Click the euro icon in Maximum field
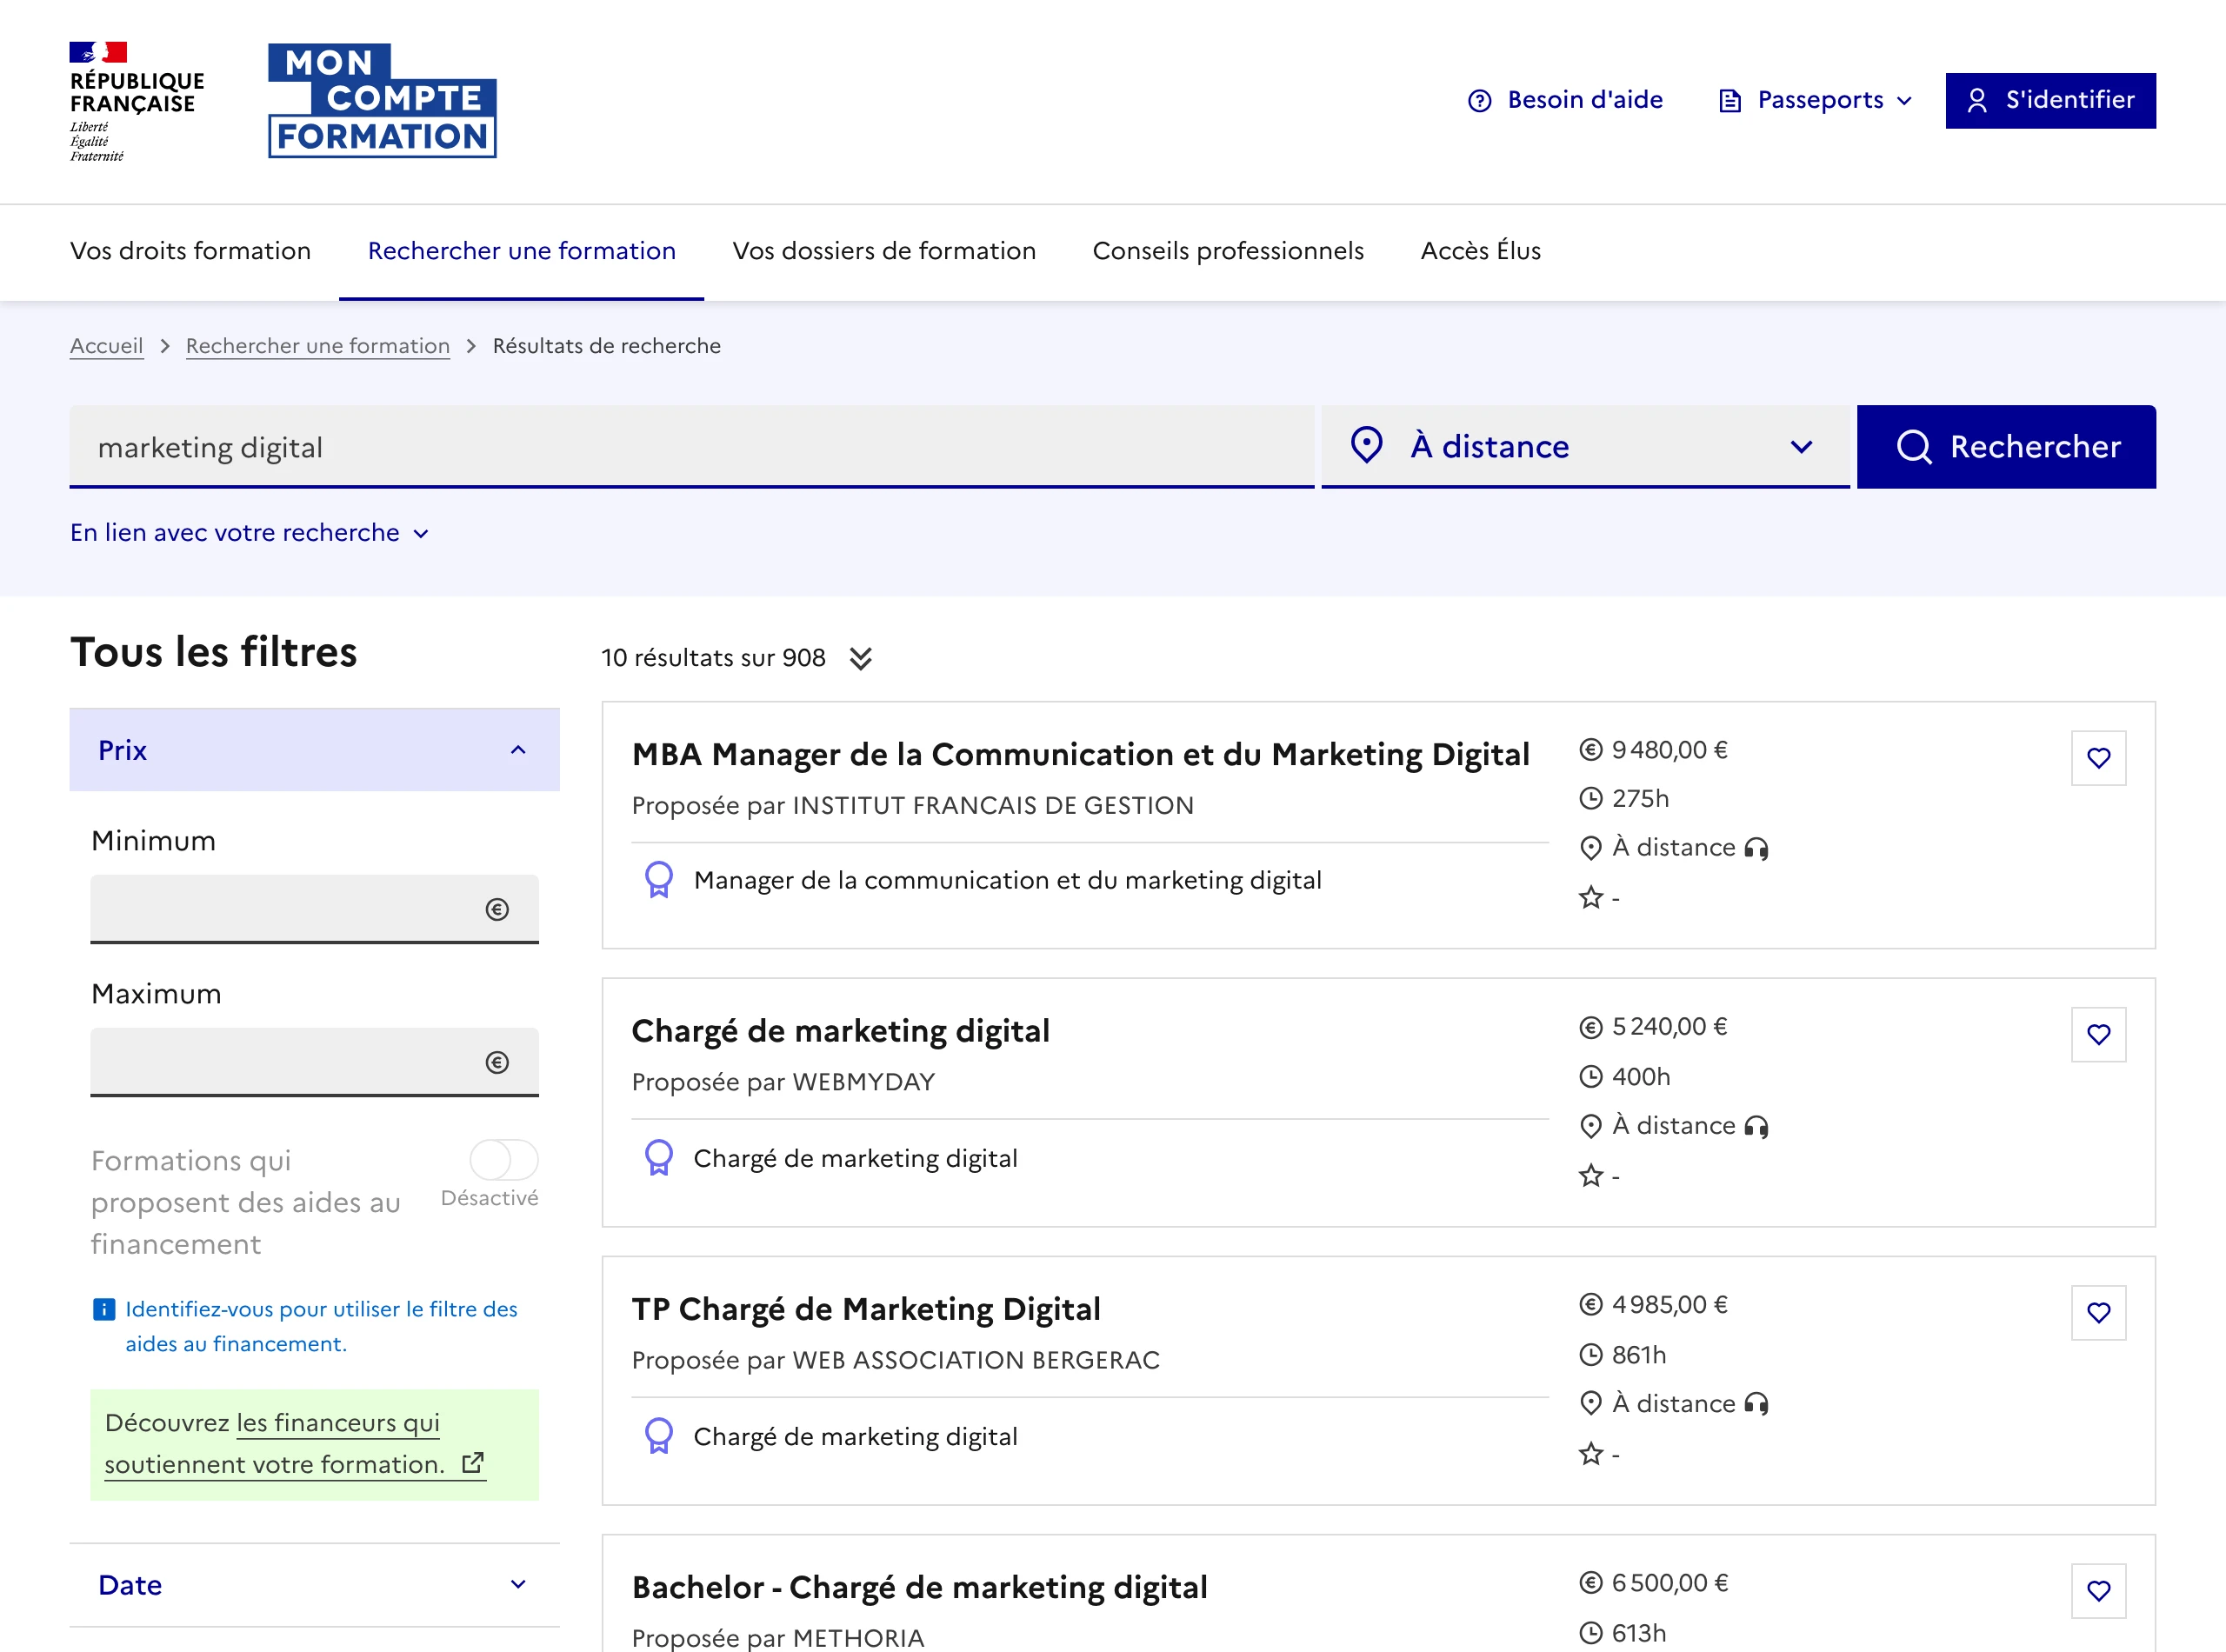Image resolution: width=2226 pixels, height=1652 pixels. (x=497, y=1062)
